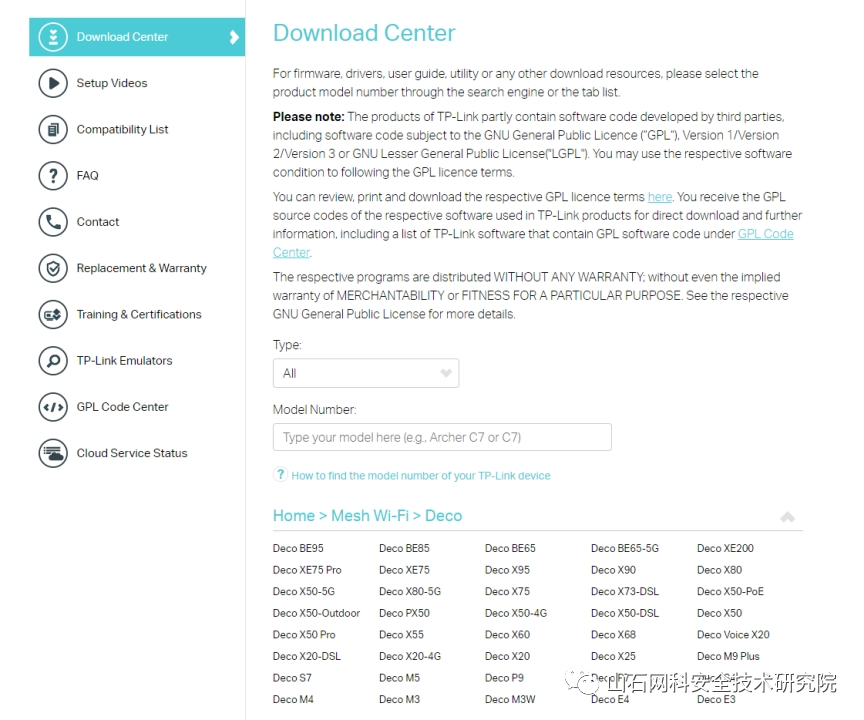Open Cloud Service Status in sidebar
Screen dimensions: 864x720
pyautogui.click(x=132, y=453)
